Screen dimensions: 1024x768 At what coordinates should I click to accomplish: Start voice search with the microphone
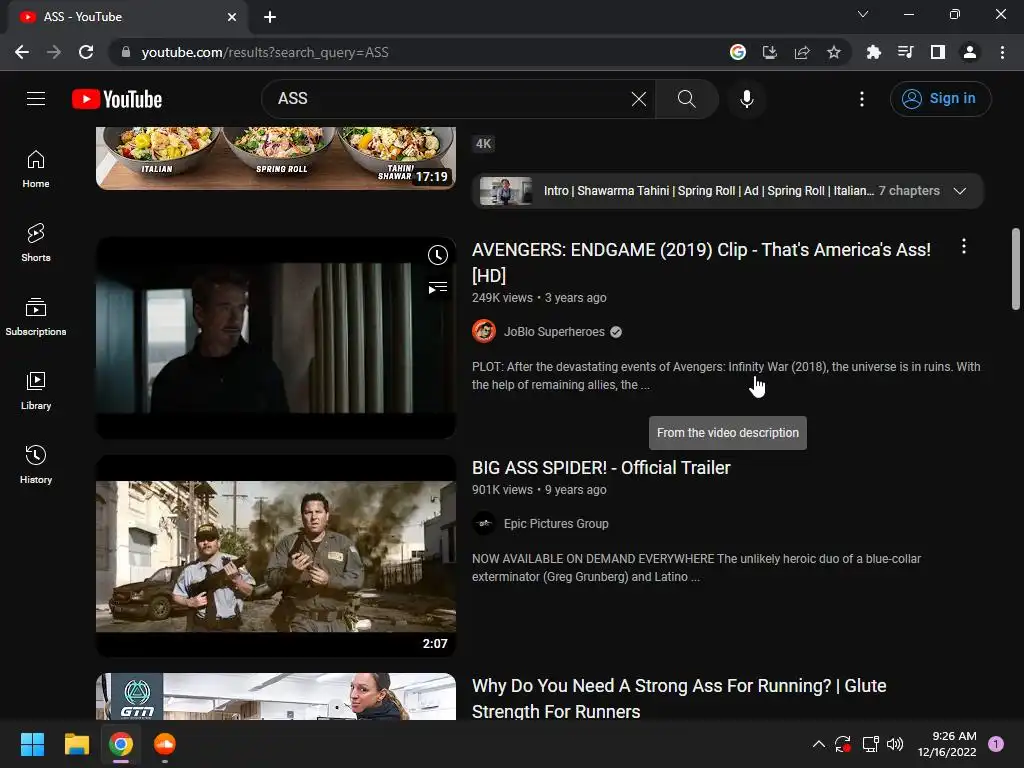coord(746,99)
